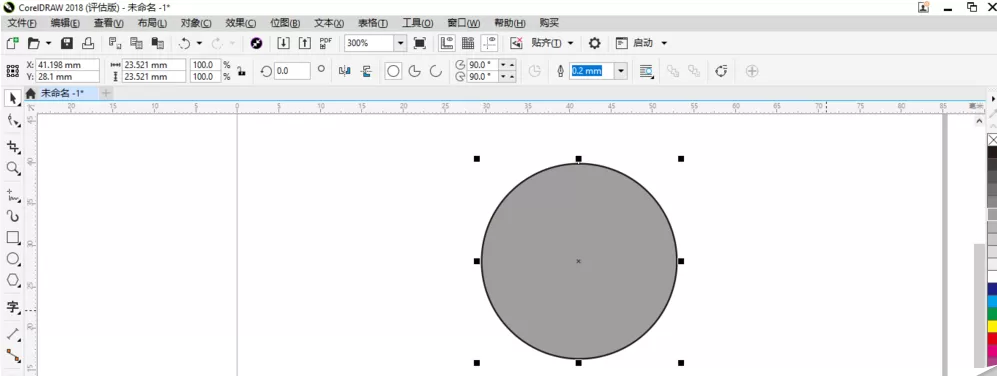
Task: Open the 编辑 Edit menu
Action: [65, 24]
